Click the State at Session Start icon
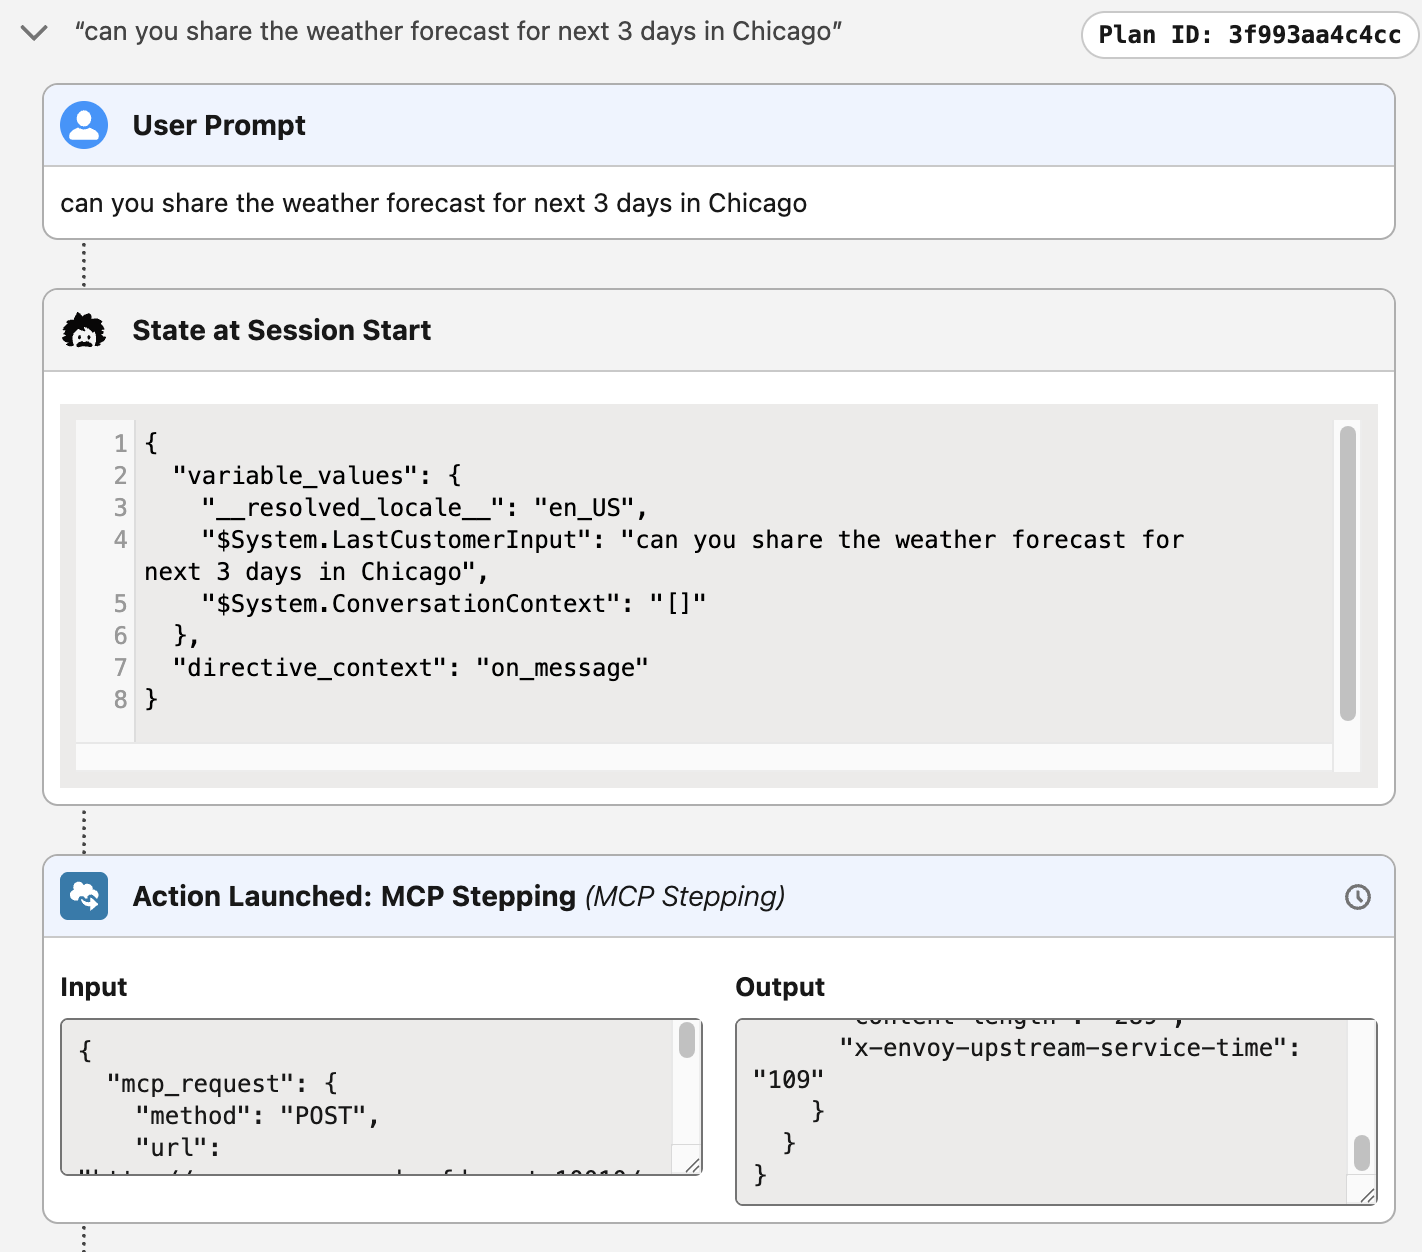This screenshot has height=1252, width=1422. coord(84,330)
